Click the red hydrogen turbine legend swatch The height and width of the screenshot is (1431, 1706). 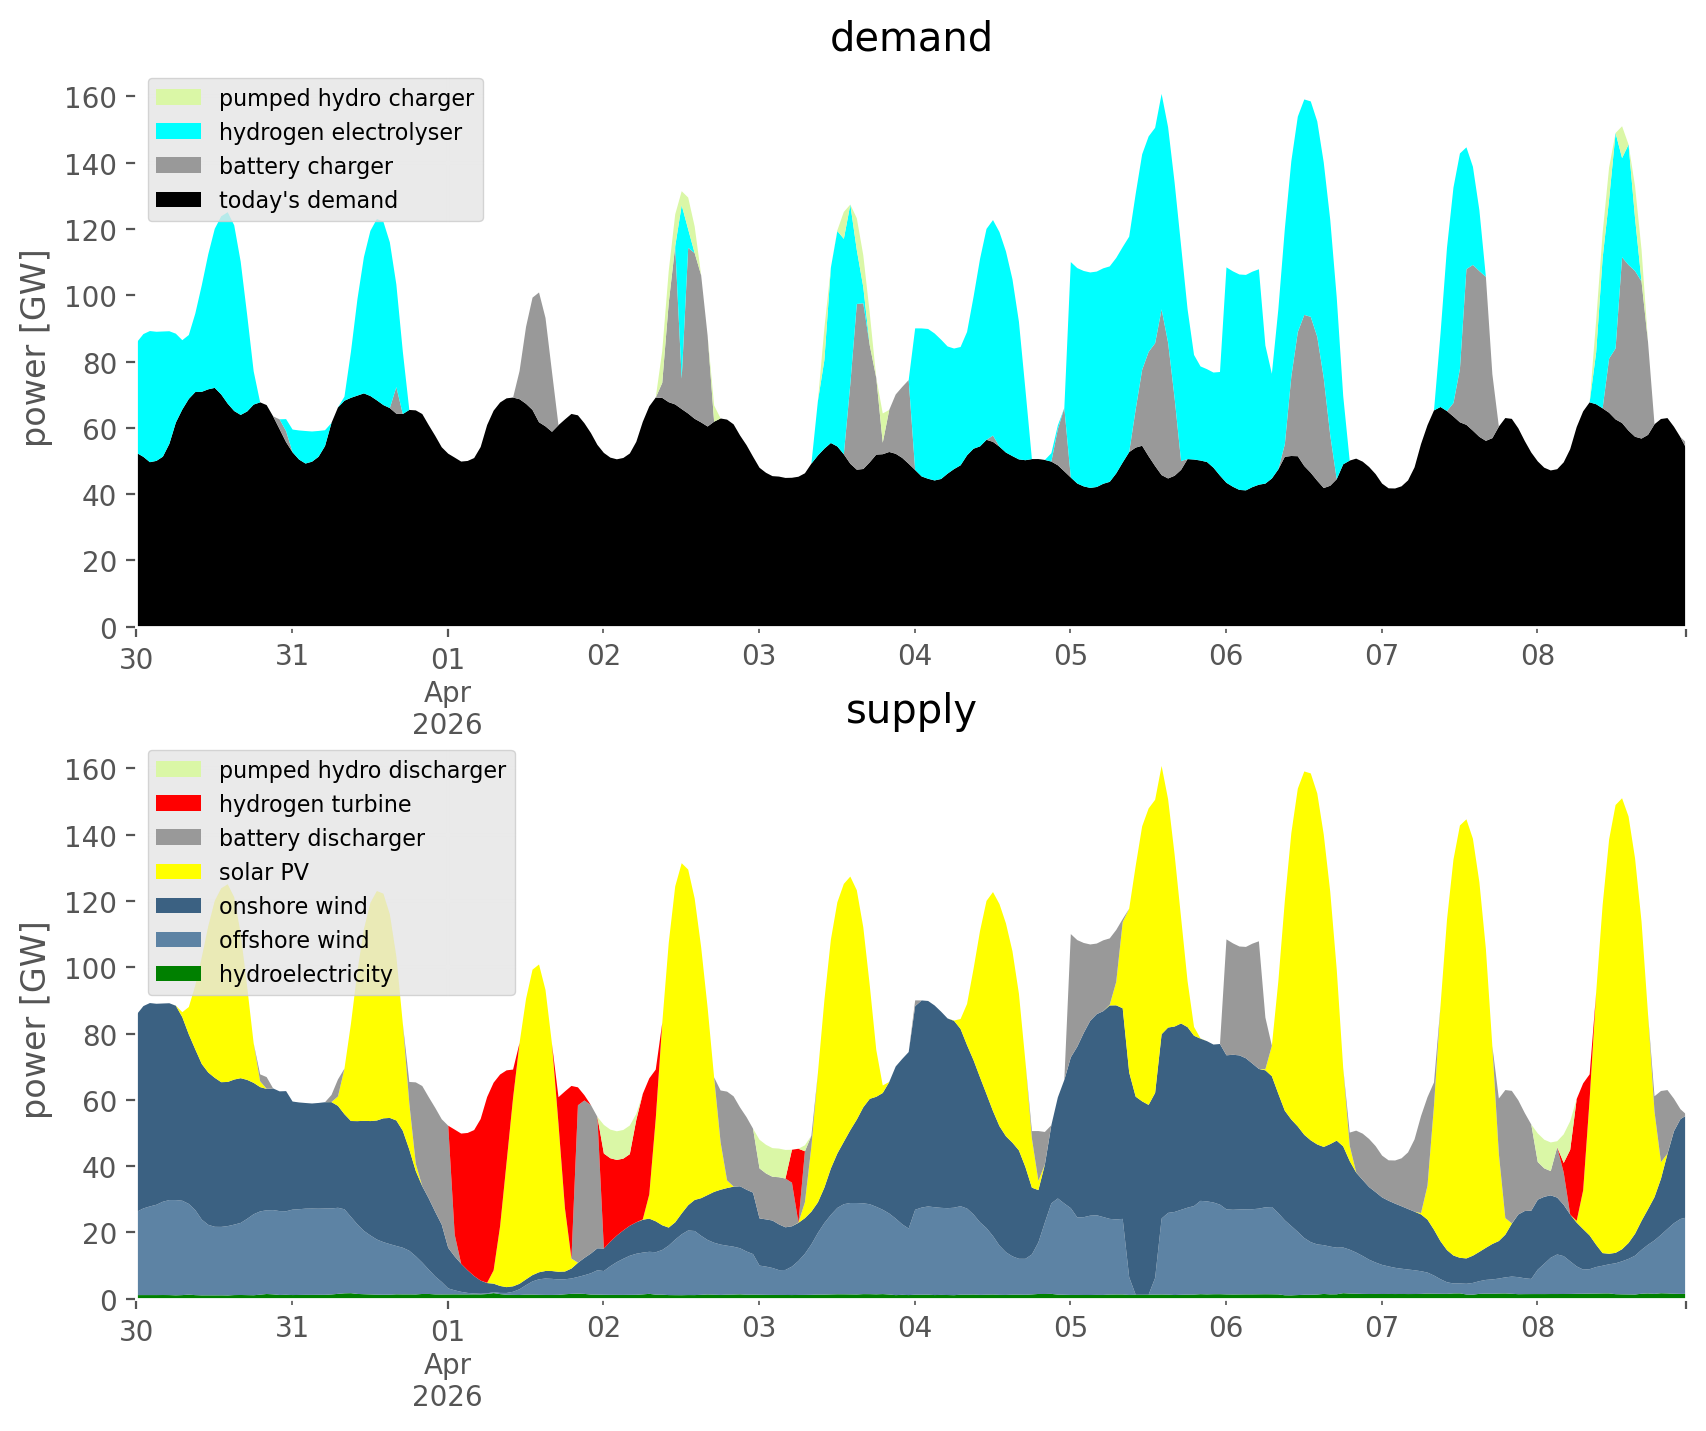point(178,804)
